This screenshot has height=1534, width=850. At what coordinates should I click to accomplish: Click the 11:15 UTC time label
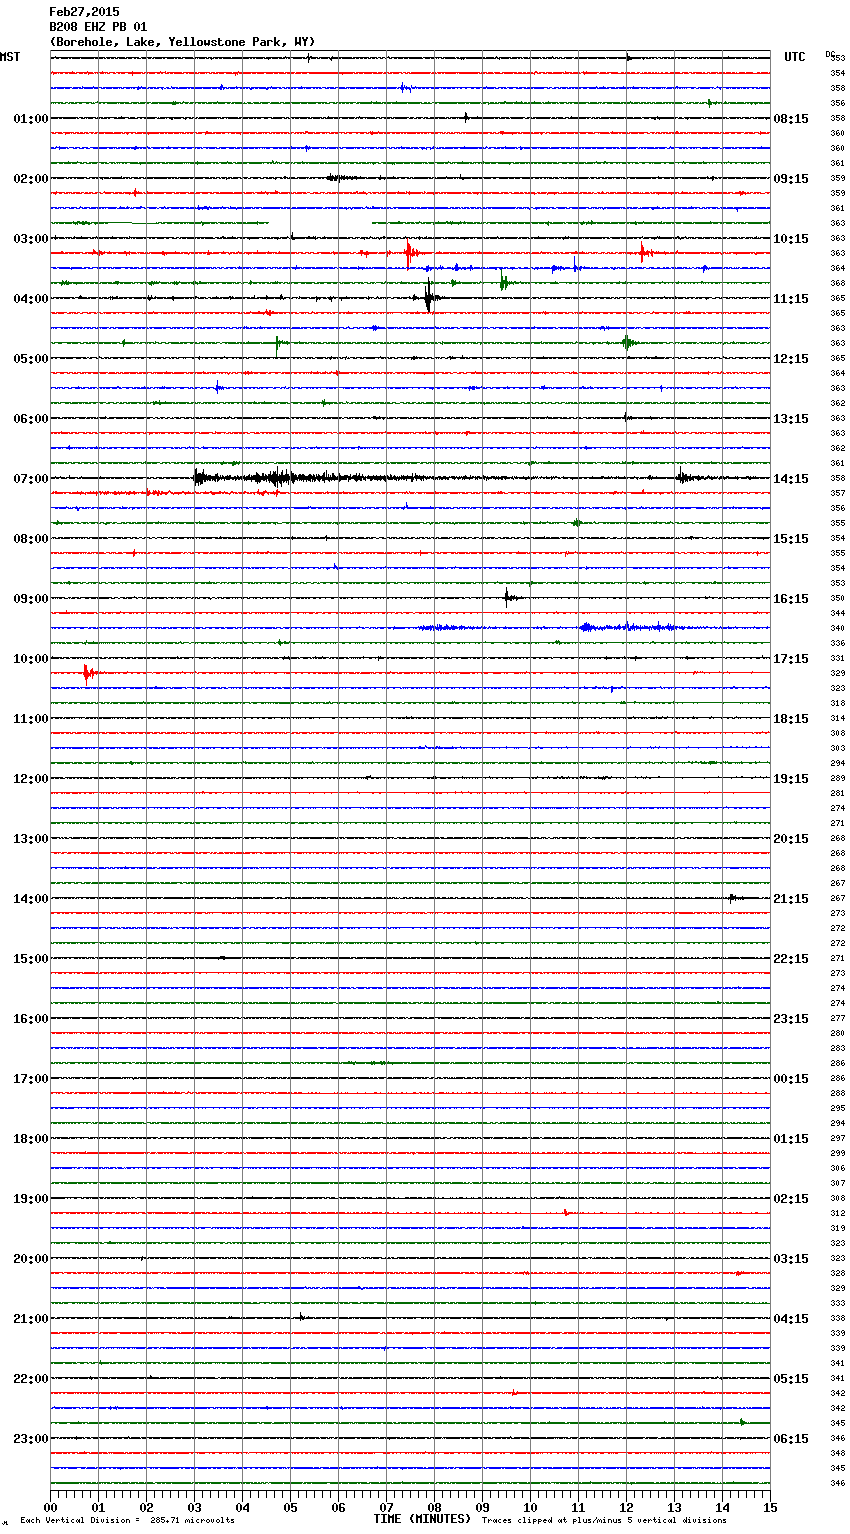[x=791, y=298]
